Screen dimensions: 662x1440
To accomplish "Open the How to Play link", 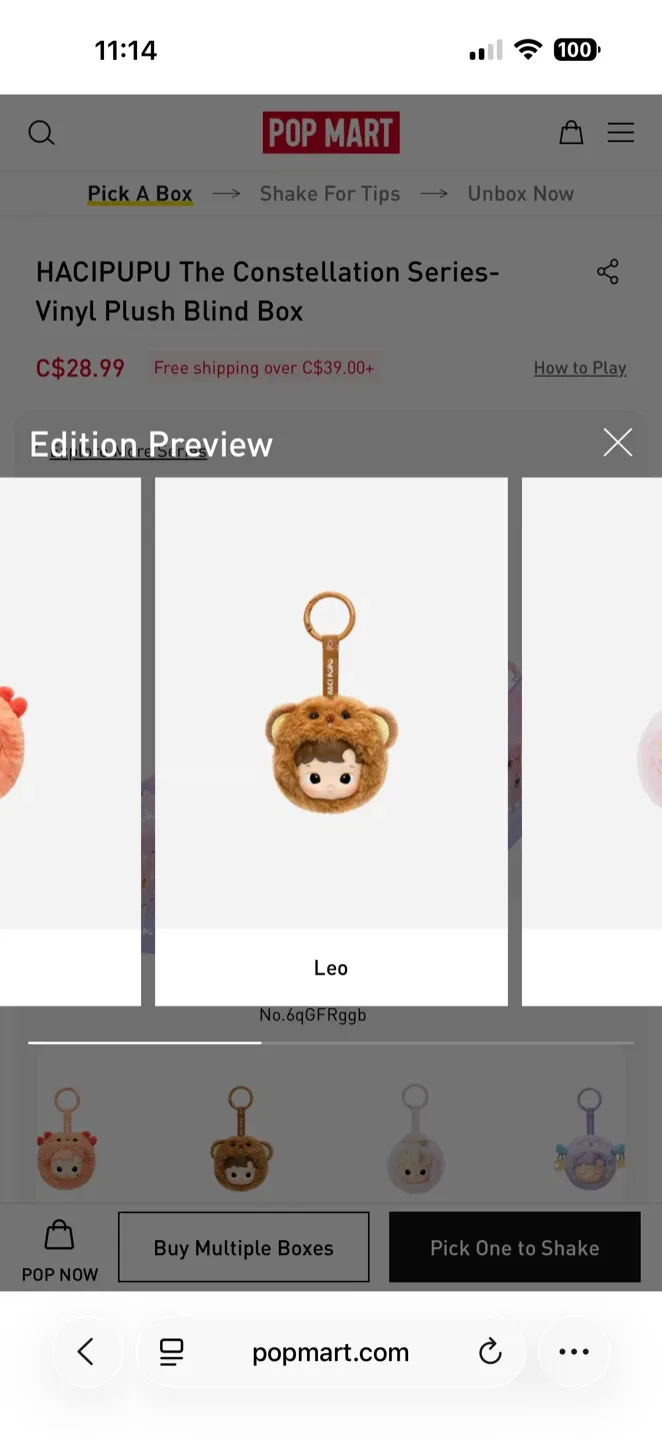I will click(x=580, y=368).
